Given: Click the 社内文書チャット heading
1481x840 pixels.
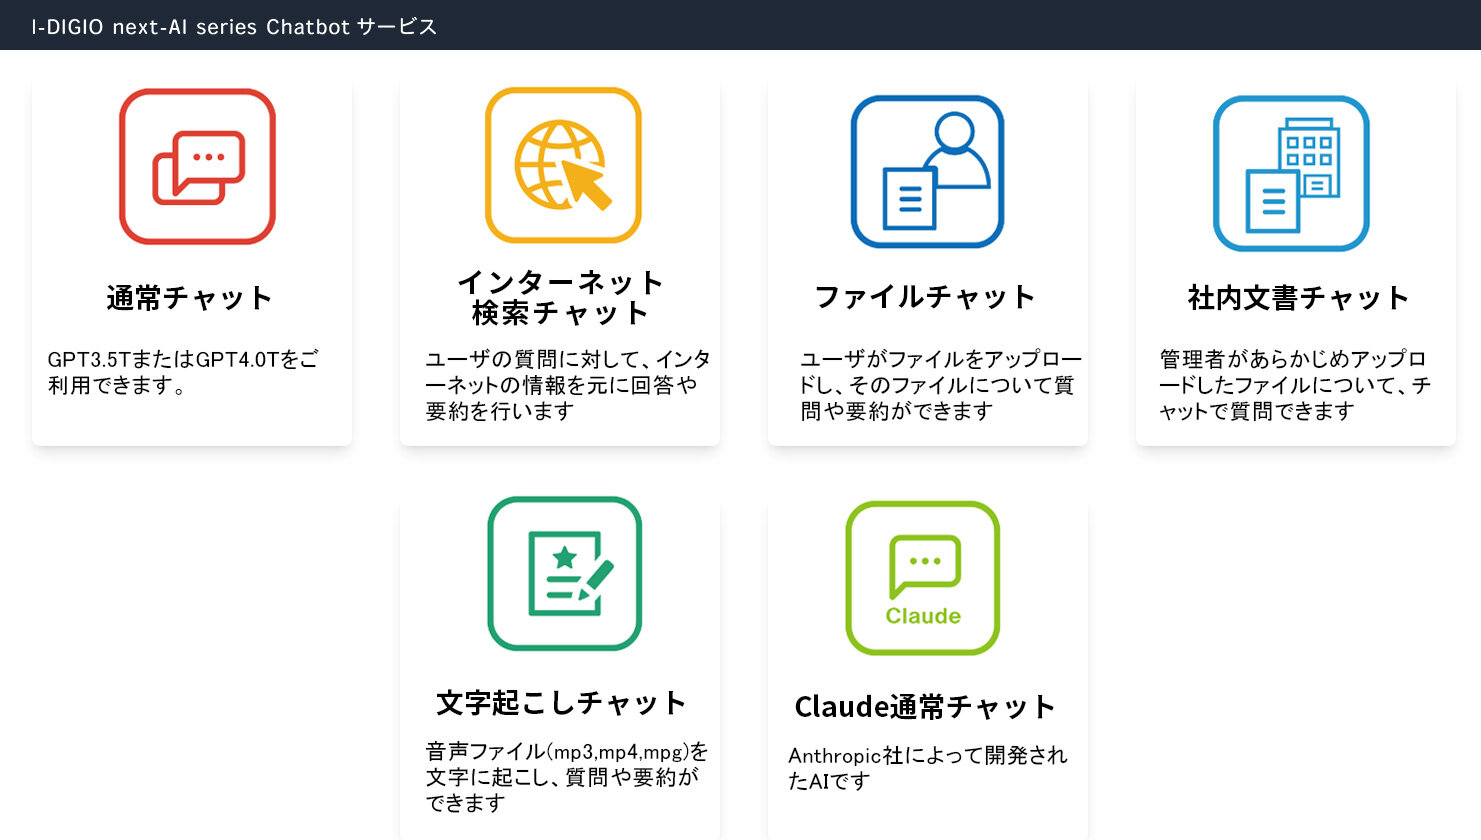Looking at the screenshot, I should [x=1298, y=298].
